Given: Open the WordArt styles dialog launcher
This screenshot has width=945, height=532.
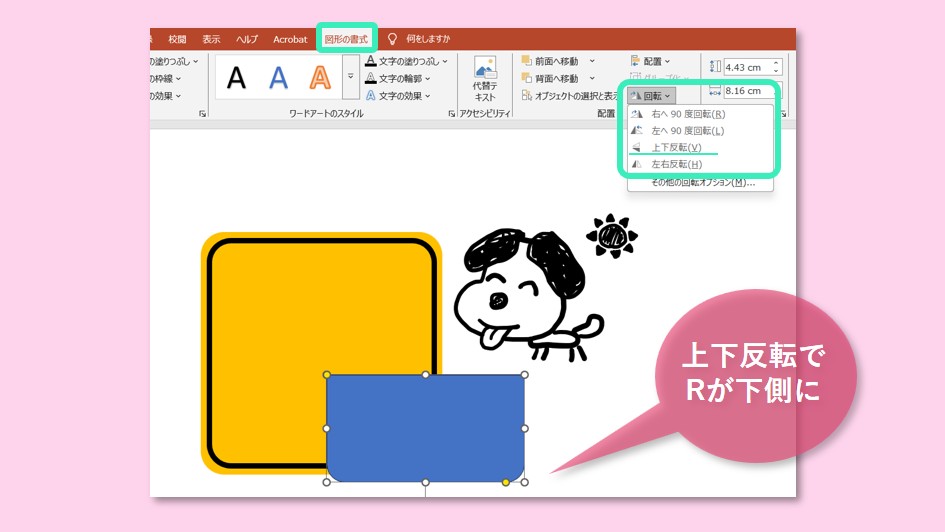Looking at the screenshot, I should (x=451, y=113).
